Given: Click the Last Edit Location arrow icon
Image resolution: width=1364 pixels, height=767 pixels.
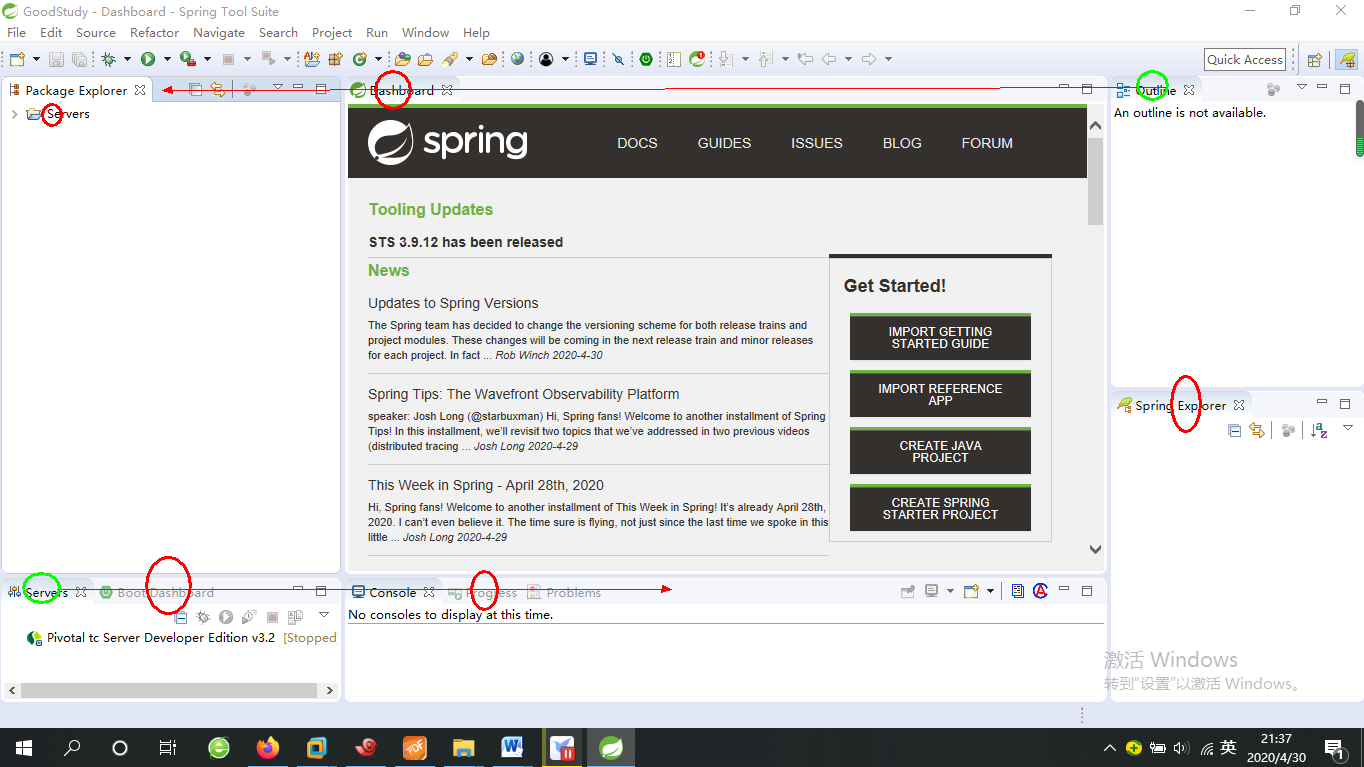Looking at the screenshot, I should (805, 59).
